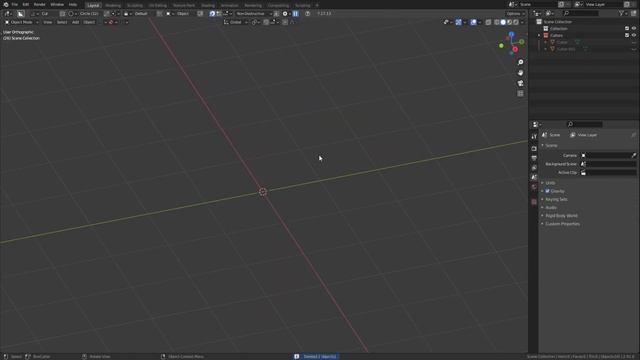Click the zoom magnifier icon in viewport
This screenshot has width=640, height=360.
pyautogui.click(x=520, y=62)
